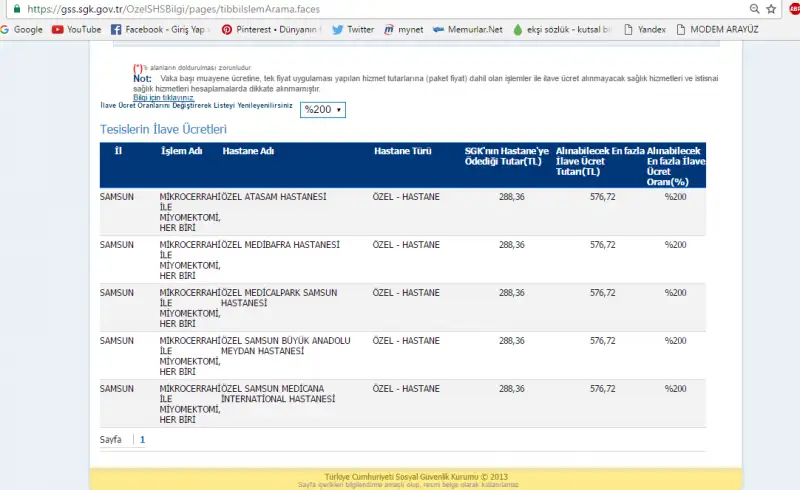Open the %200 ilave ücret oranı dropdown
The image size is (800, 490).
pos(323,109)
